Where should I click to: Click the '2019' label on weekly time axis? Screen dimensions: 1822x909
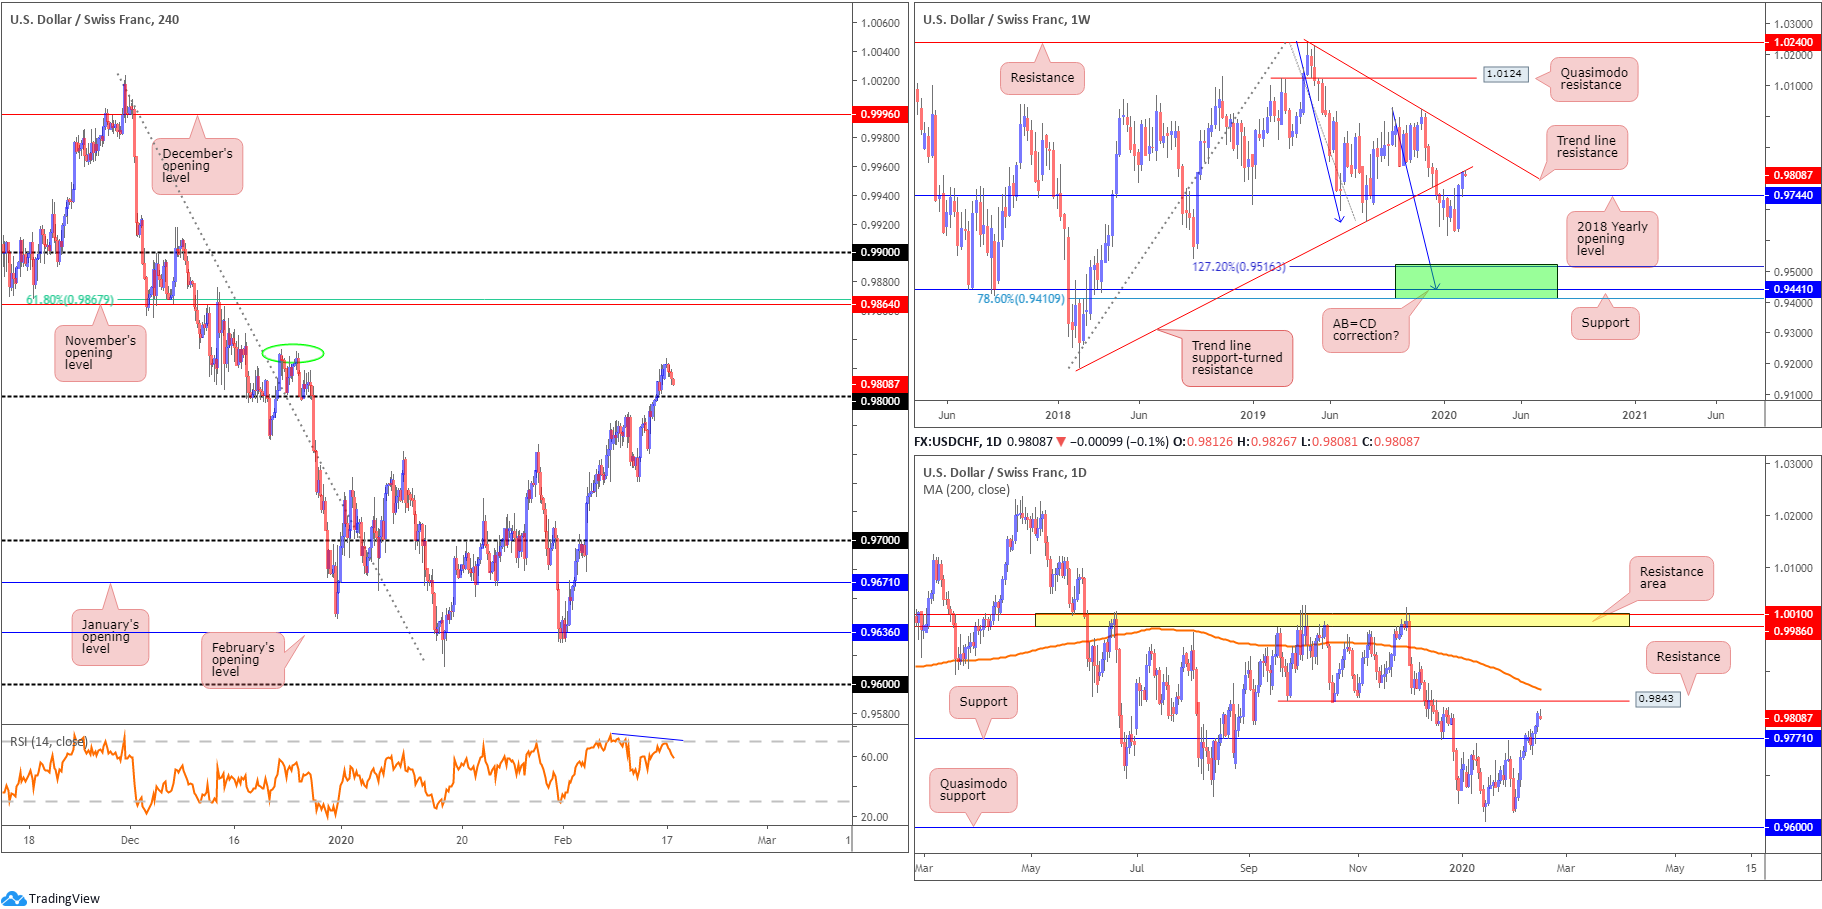tap(1252, 415)
